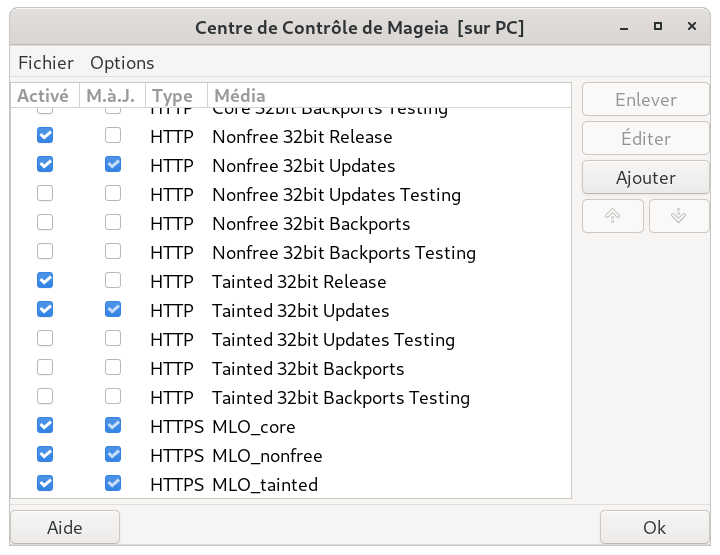Click the Éditer button
The height and width of the screenshot is (555, 720).
(x=646, y=138)
